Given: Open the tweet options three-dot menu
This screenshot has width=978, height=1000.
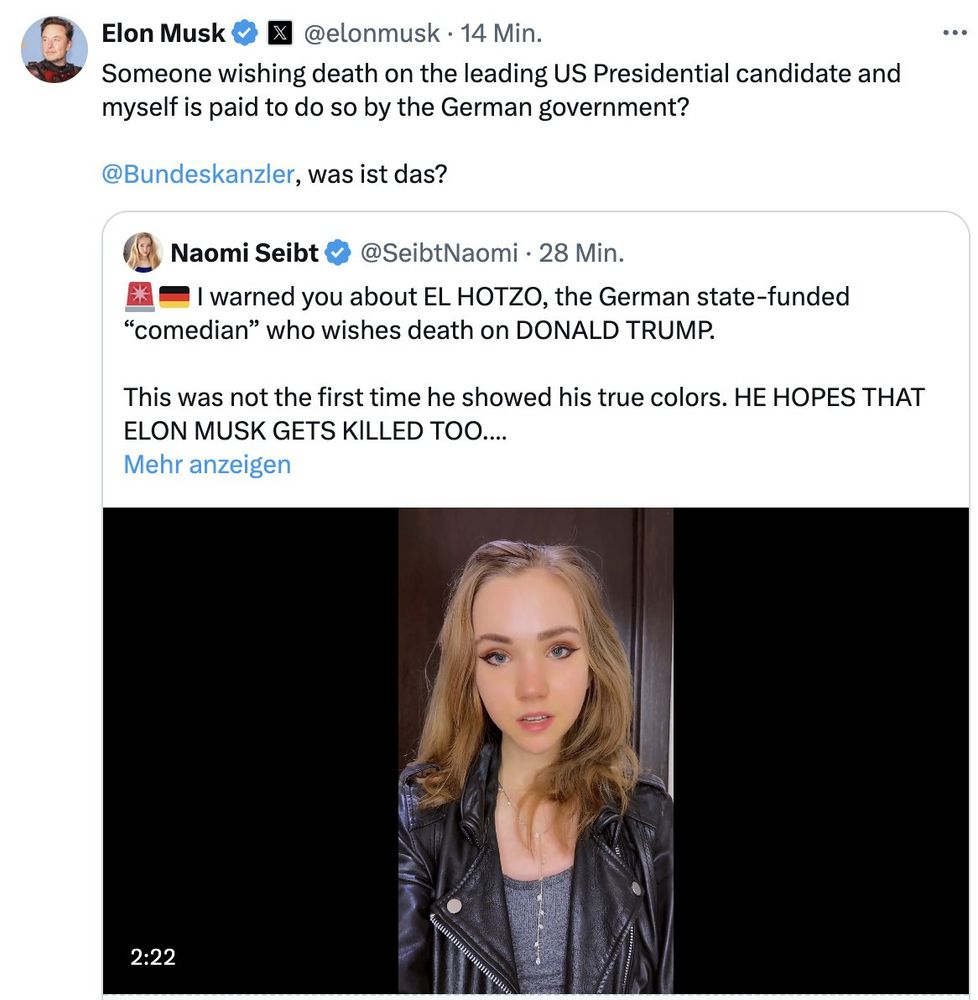Looking at the screenshot, I should [955, 33].
